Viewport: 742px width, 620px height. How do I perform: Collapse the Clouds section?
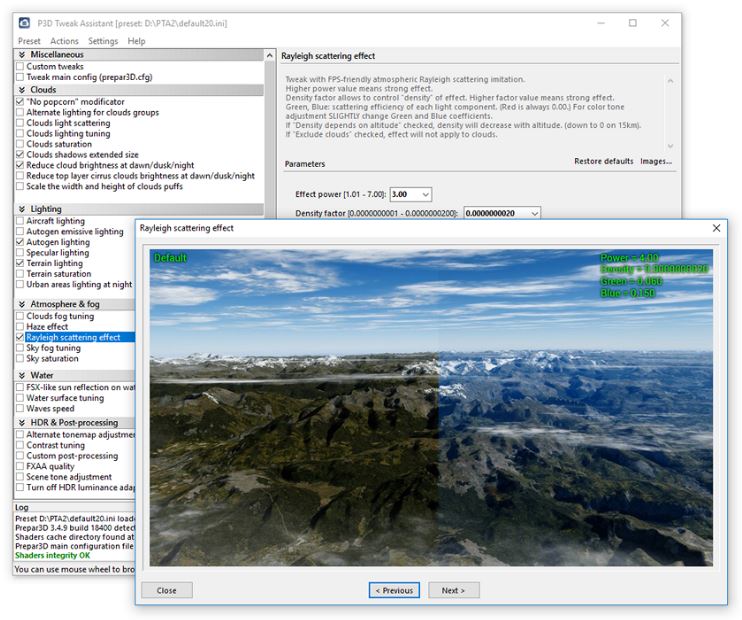tap(22, 90)
